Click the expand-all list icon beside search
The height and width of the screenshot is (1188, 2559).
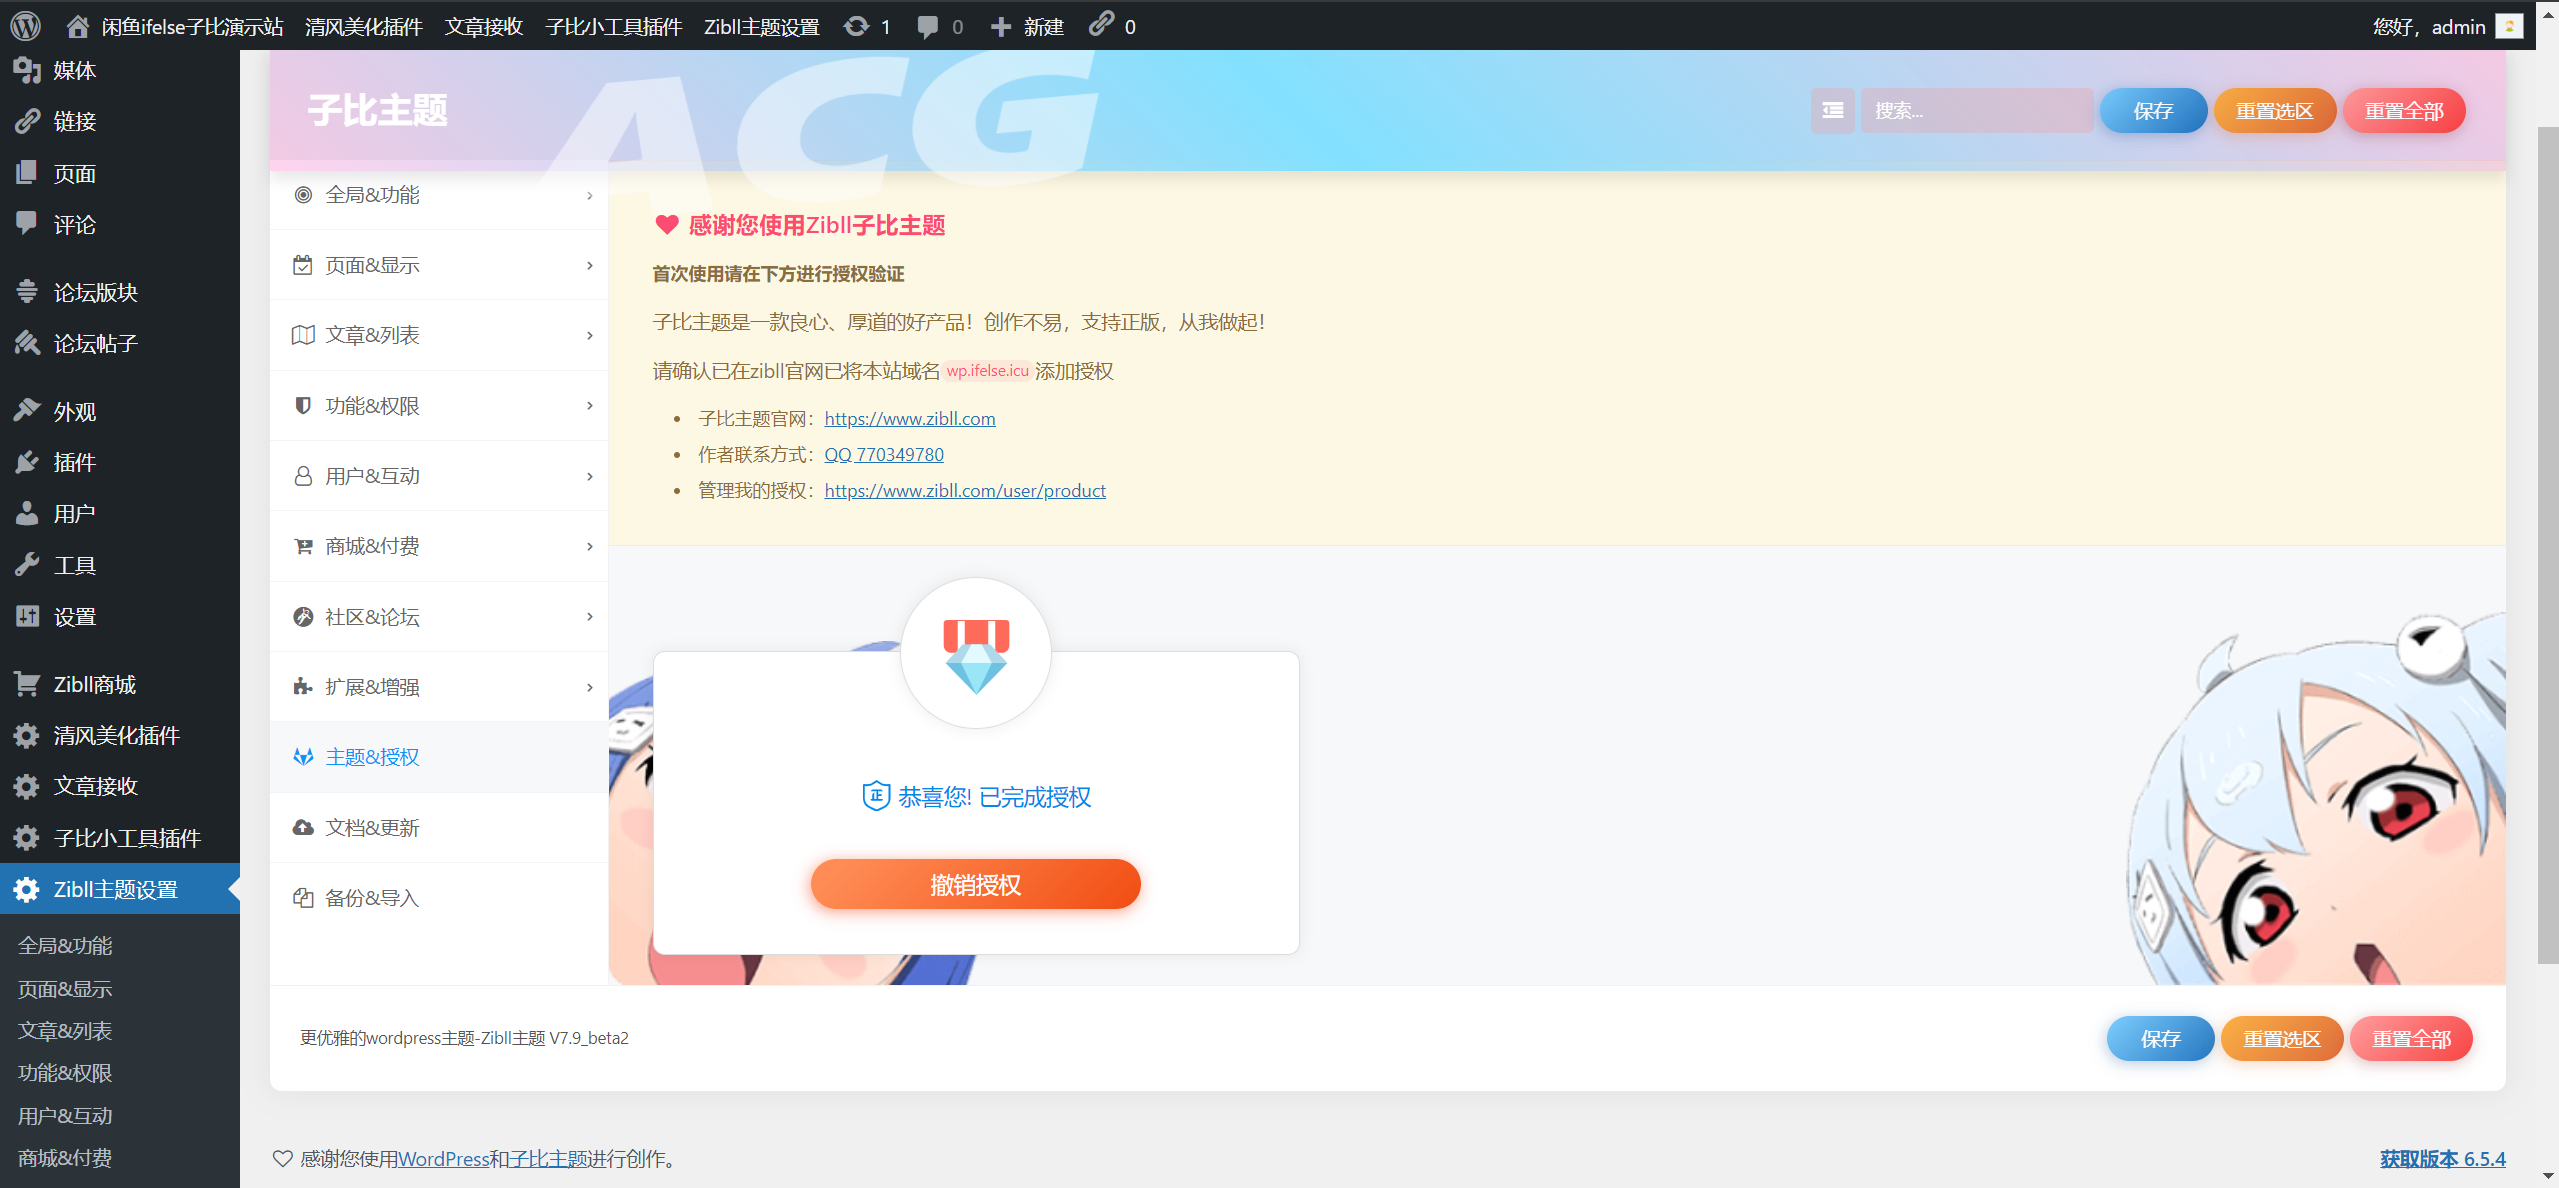click(1832, 111)
